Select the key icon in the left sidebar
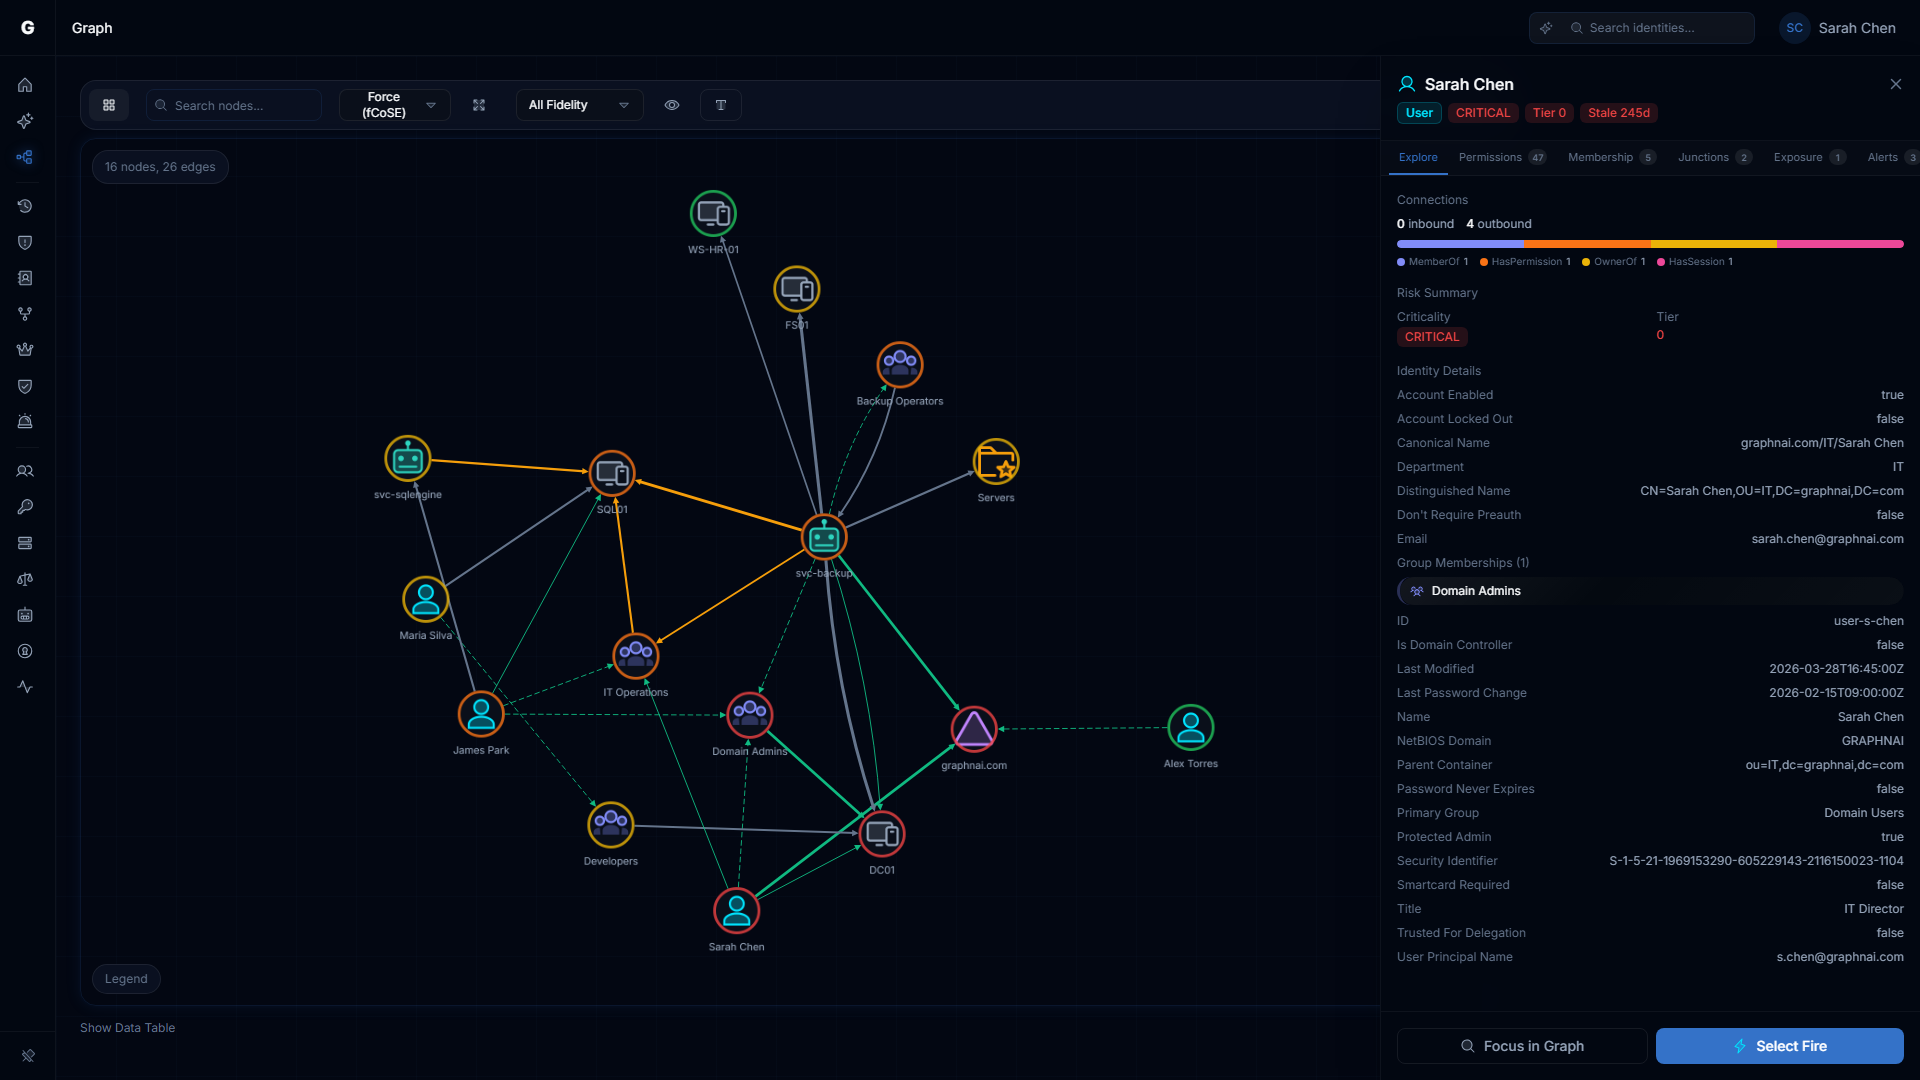The width and height of the screenshot is (1920, 1080). point(25,506)
